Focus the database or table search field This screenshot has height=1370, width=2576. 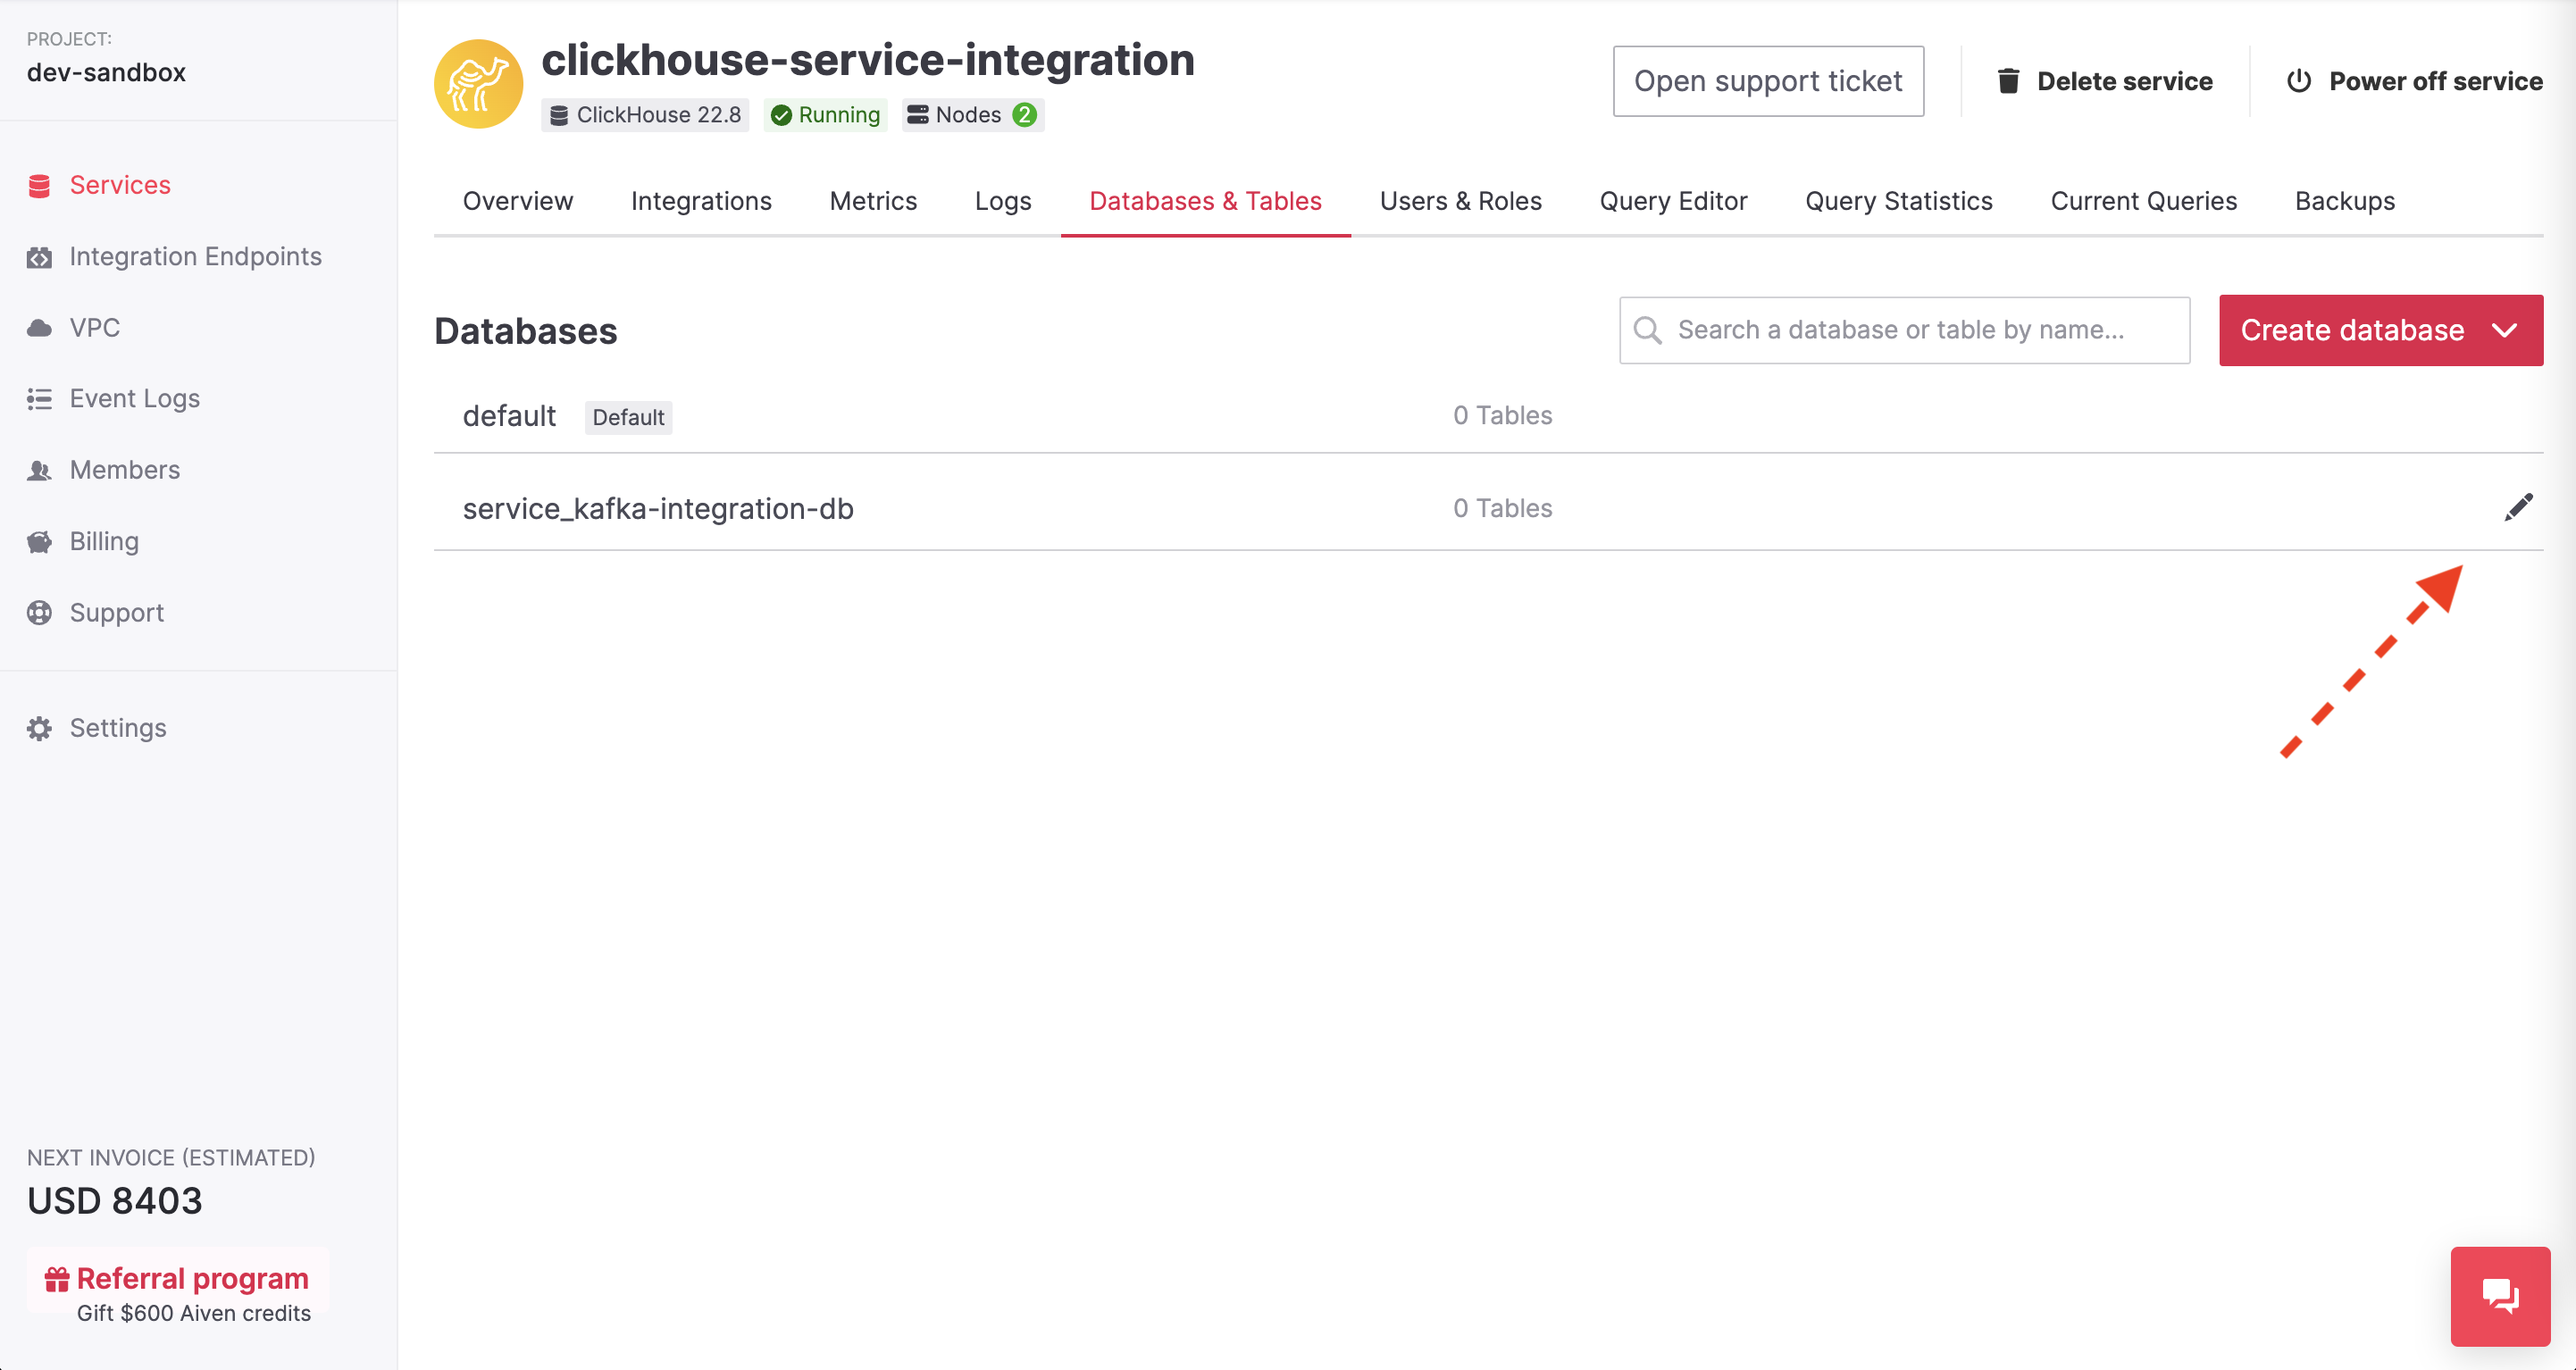[1904, 330]
